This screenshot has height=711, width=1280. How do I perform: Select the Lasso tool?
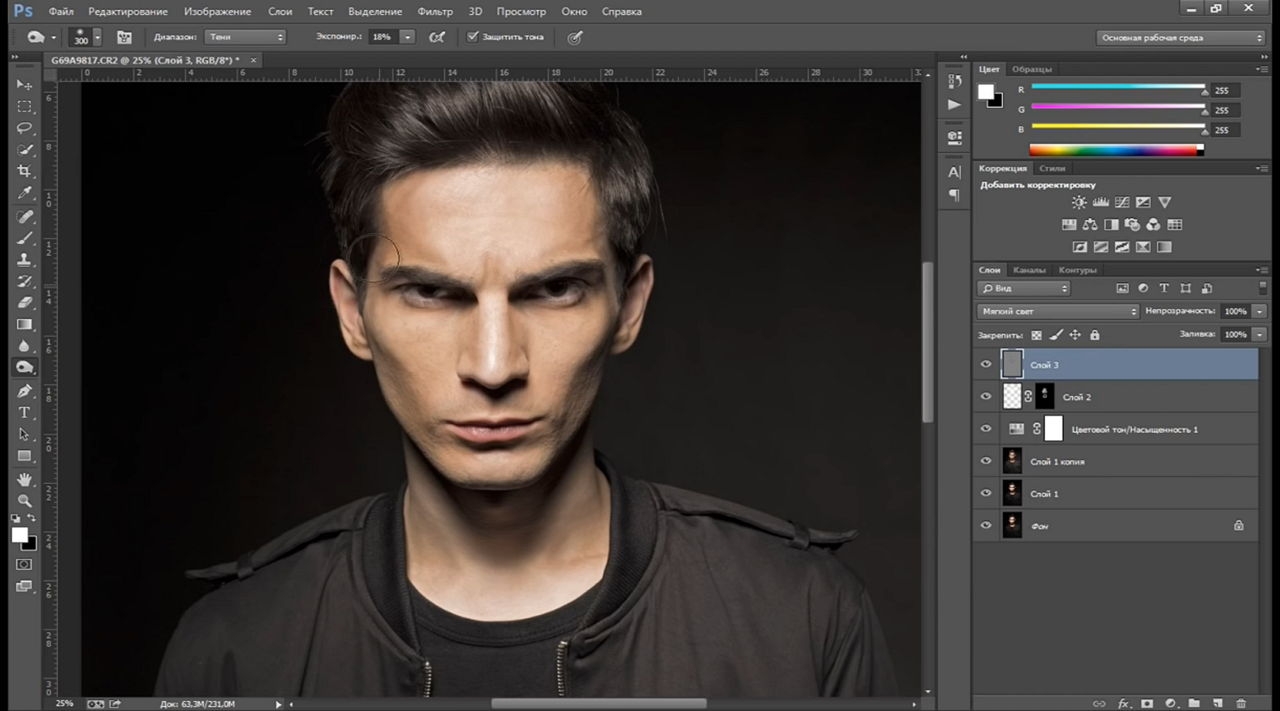point(24,129)
